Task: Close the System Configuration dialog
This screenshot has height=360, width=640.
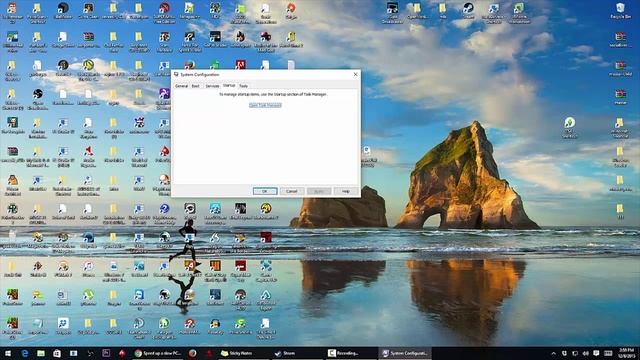Action: coord(355,74)
